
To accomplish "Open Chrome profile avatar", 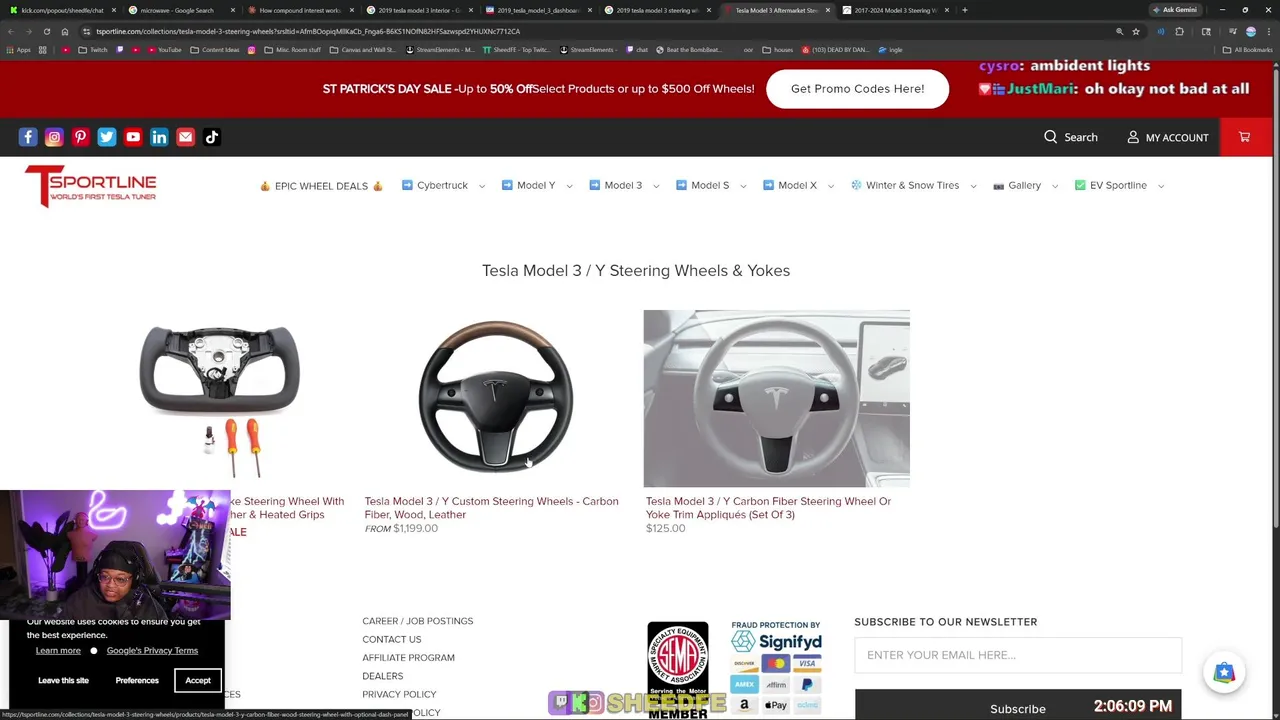I will (x=1250, y=31).
